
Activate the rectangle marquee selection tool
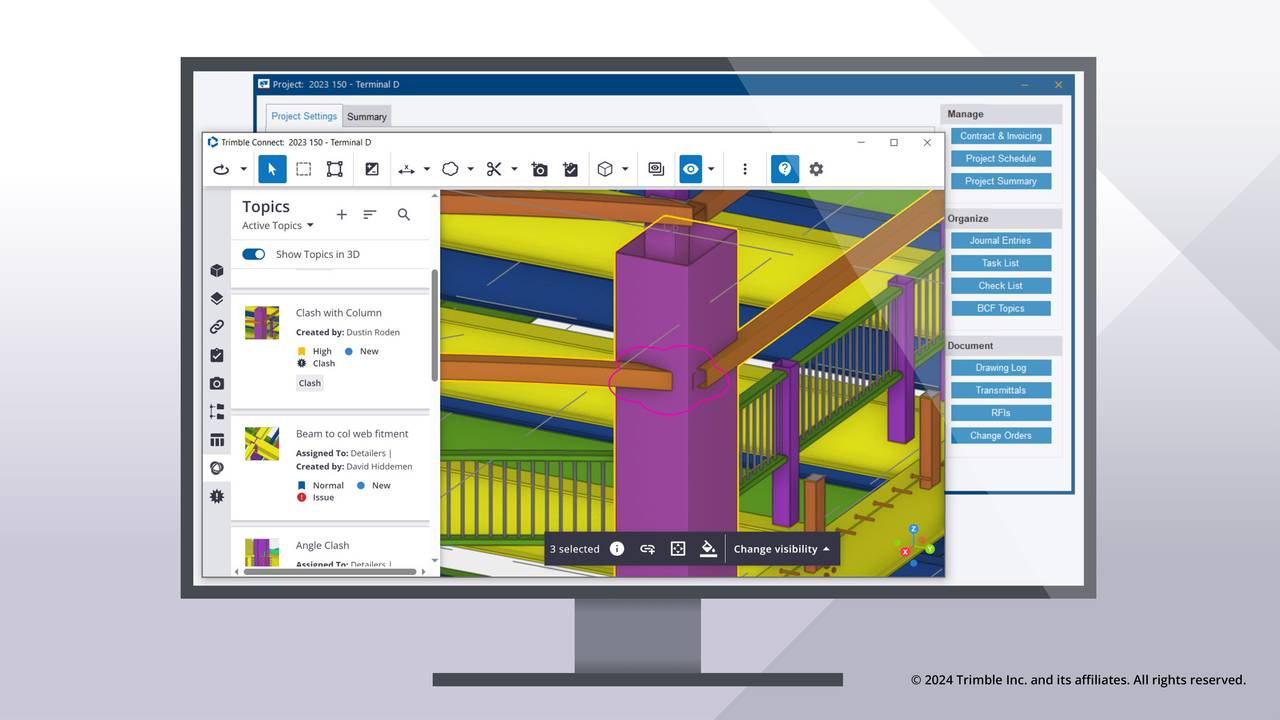[x=303, y=168]
